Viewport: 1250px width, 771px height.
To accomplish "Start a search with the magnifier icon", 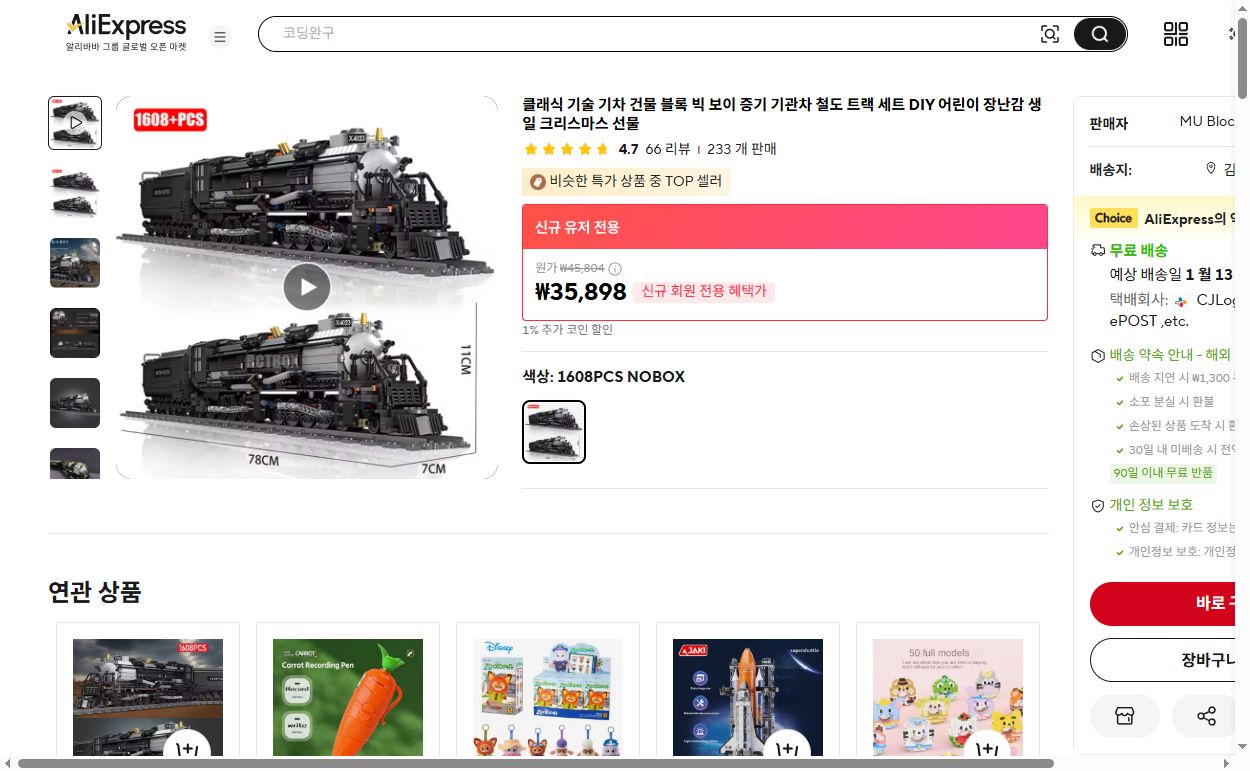I will (x=1099, y=33).
